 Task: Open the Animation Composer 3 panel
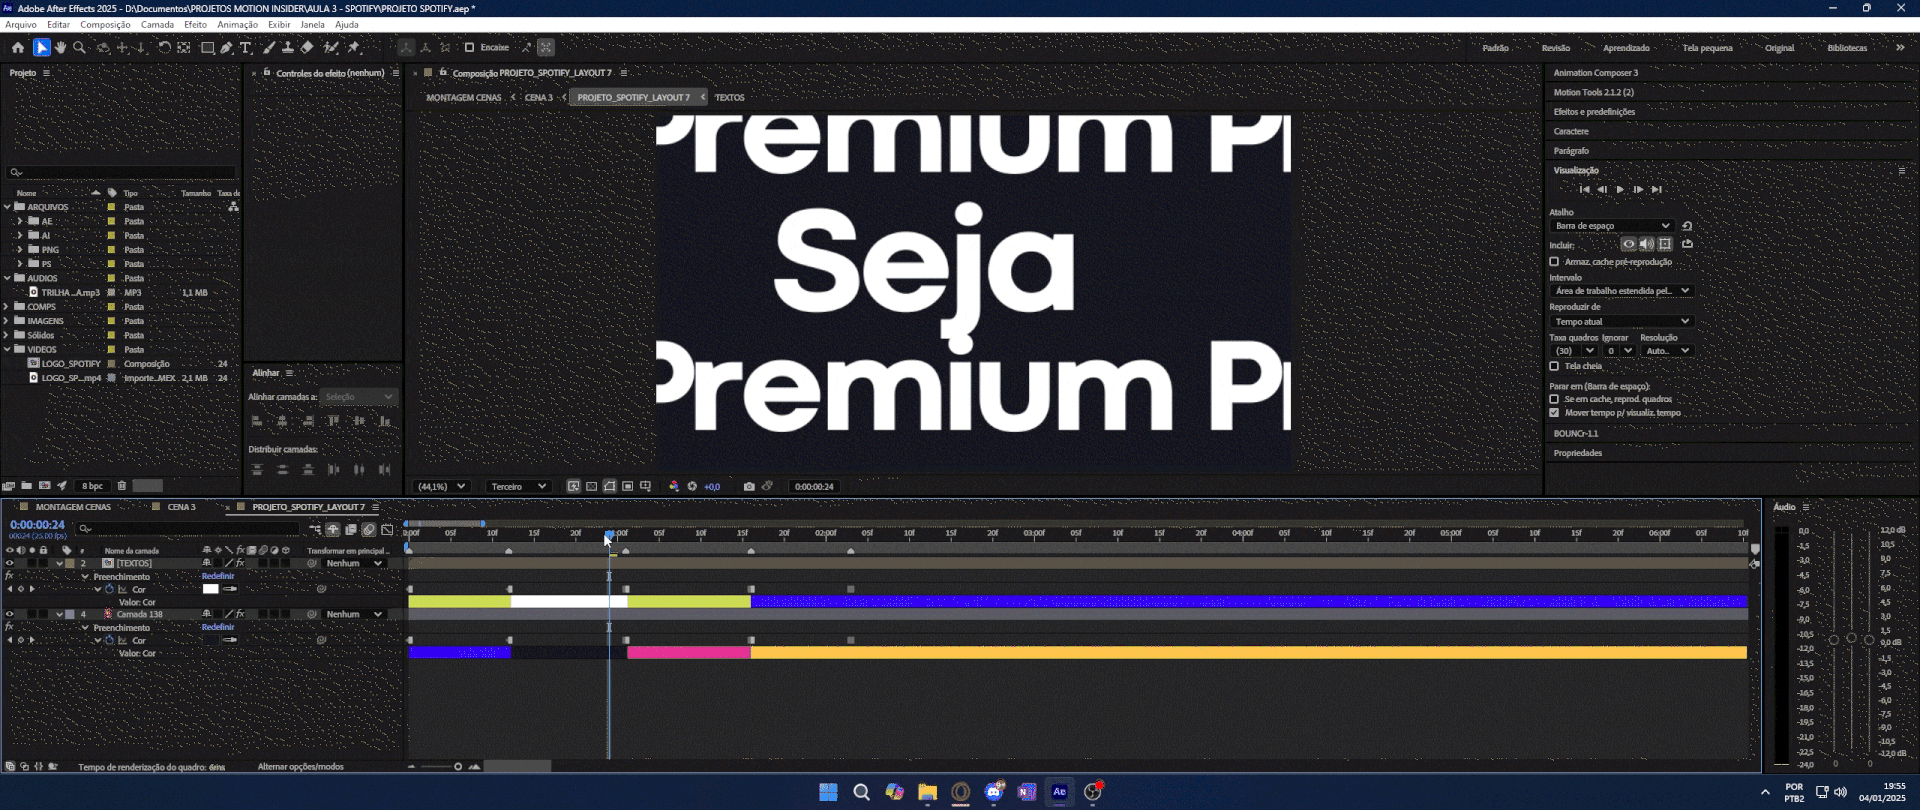pos(1596,73)
